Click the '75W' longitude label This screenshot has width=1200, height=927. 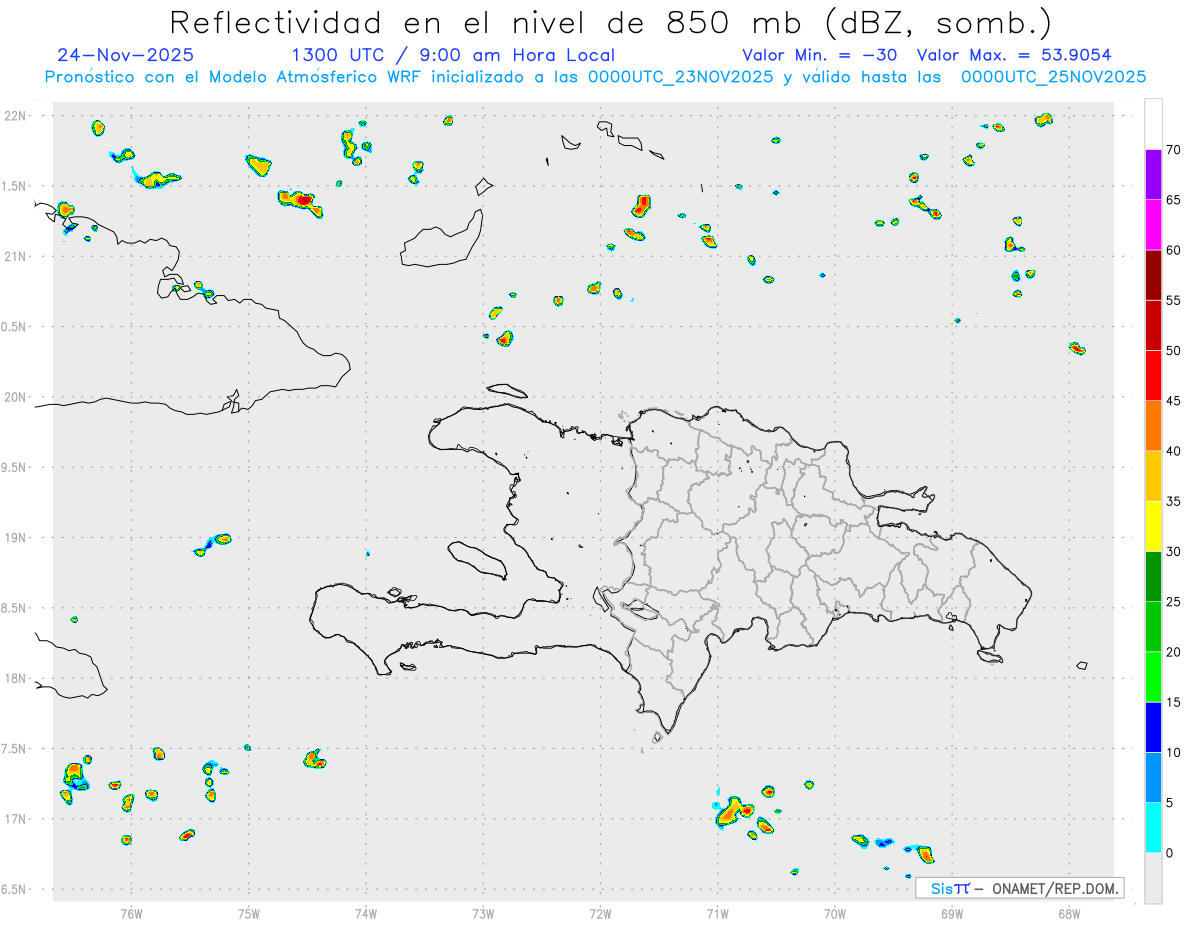[249, 914]
